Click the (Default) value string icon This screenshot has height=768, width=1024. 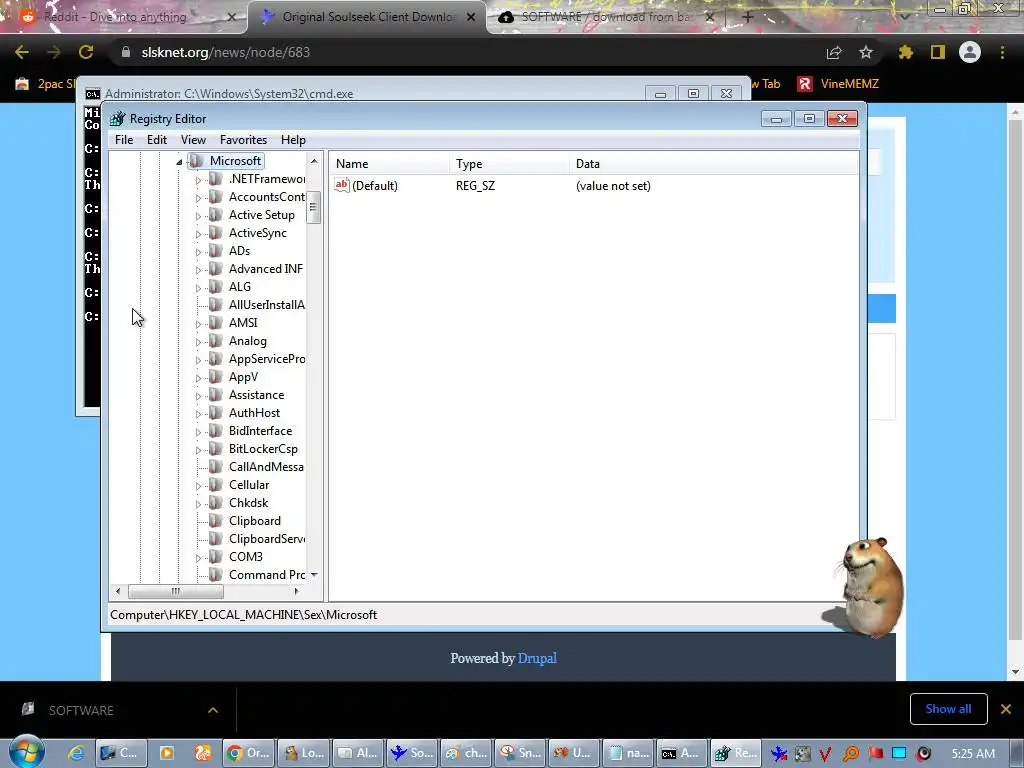pyautogui.click(x=342, y=185)
